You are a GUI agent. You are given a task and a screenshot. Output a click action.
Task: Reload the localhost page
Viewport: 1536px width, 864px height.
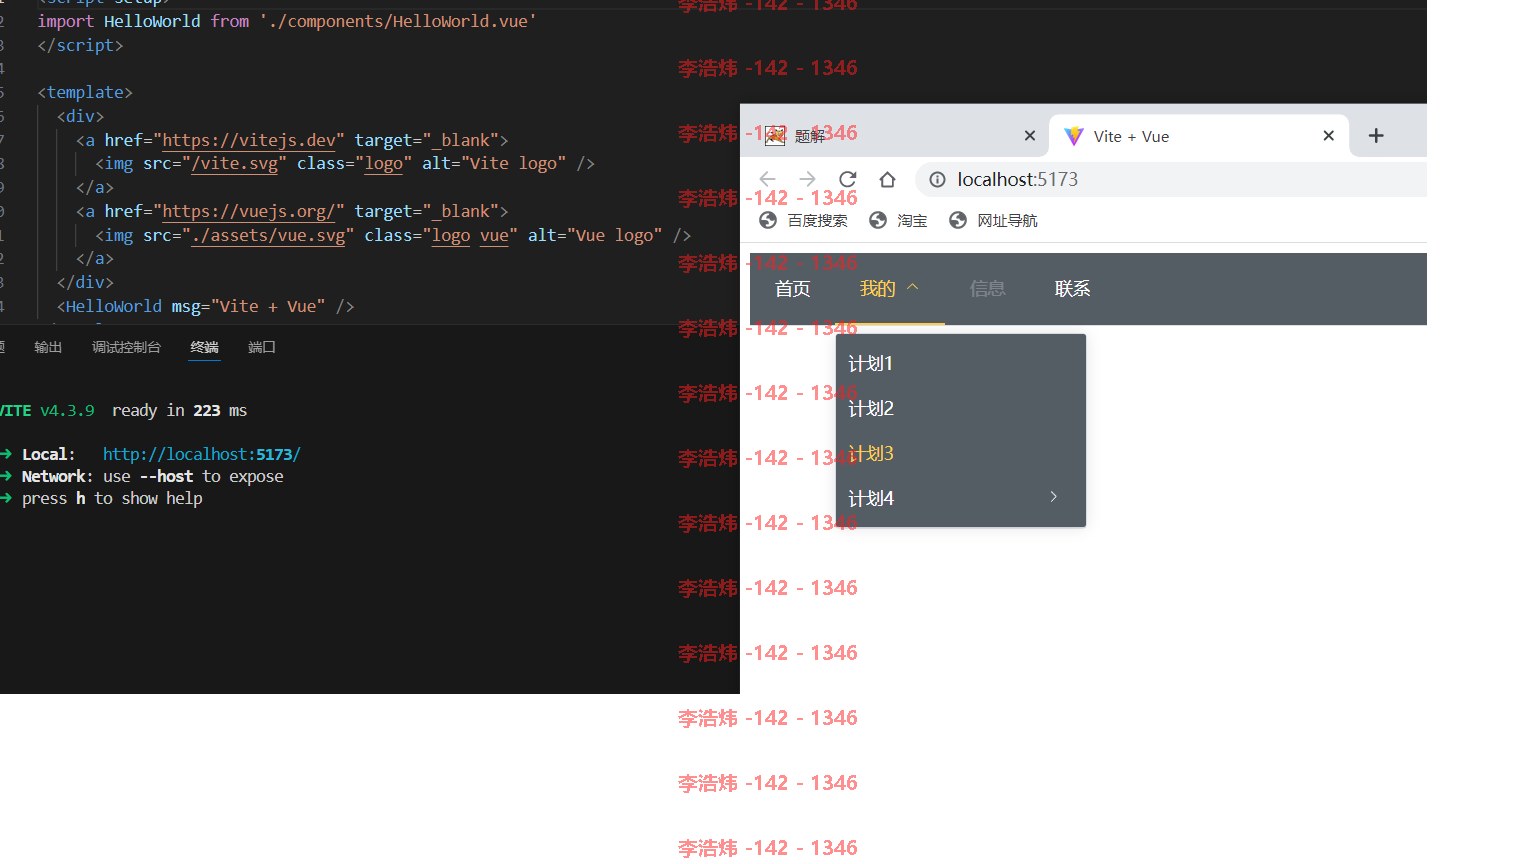848,180
